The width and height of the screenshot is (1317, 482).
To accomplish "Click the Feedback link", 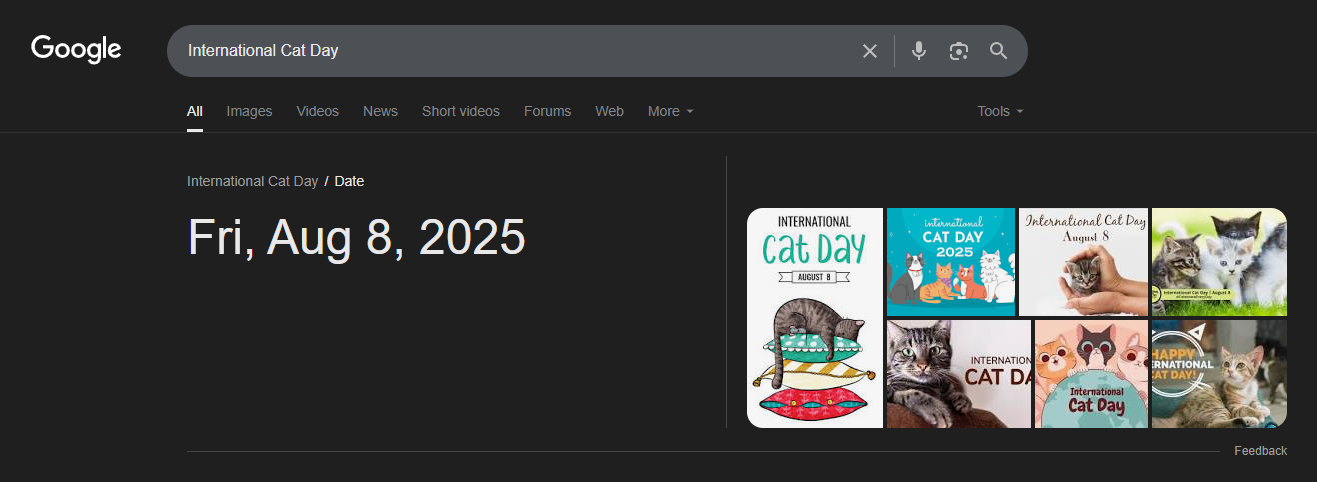I will (1260, 451).
